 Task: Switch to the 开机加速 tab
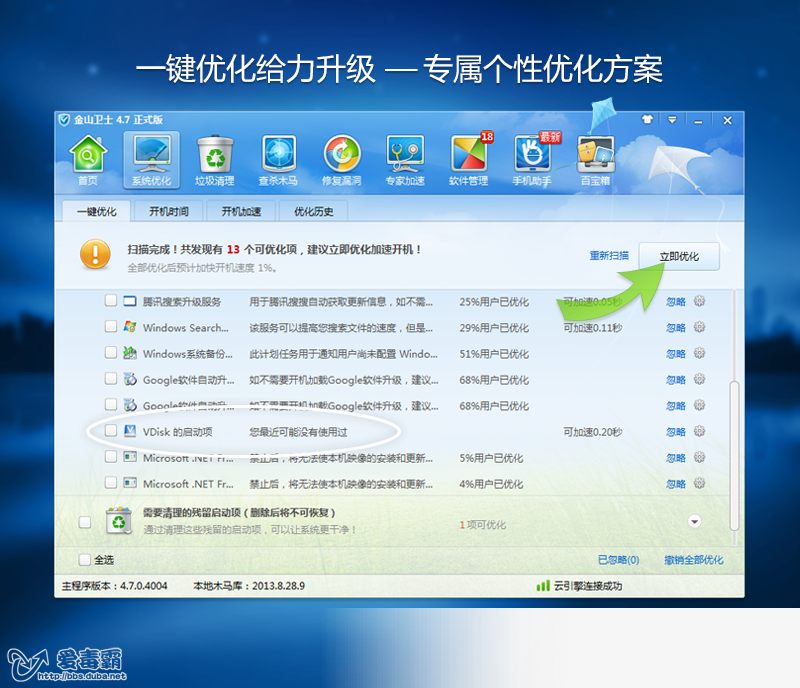(x=241, y=211)
